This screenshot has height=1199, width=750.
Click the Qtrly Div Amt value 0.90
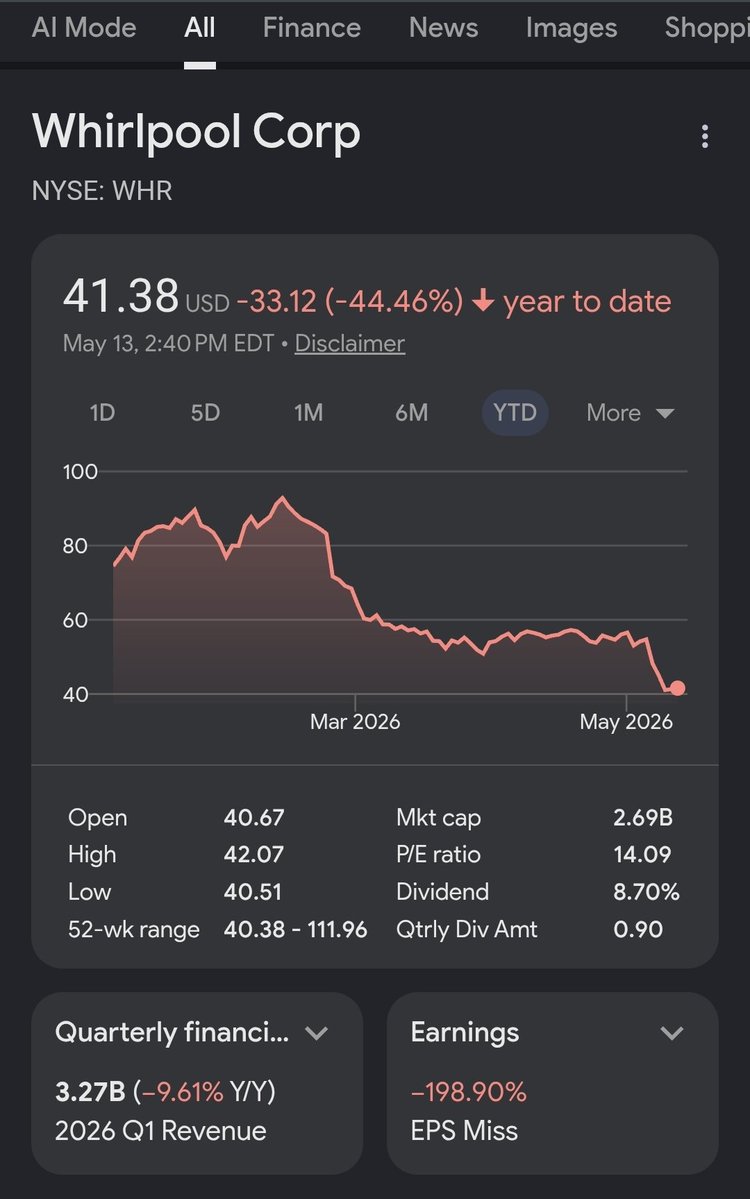pyautogui.click(x=638, y=929)
